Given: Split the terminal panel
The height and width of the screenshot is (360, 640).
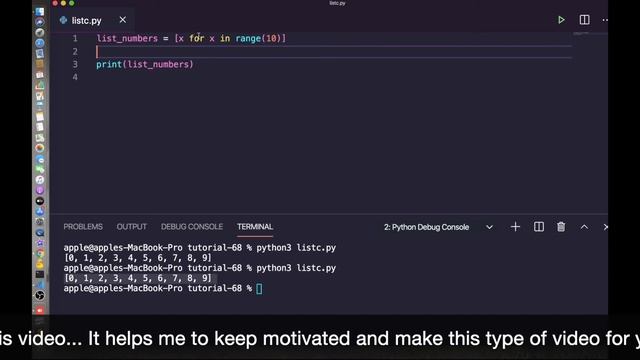Looking at the screenshot, I should pos(539,227).
